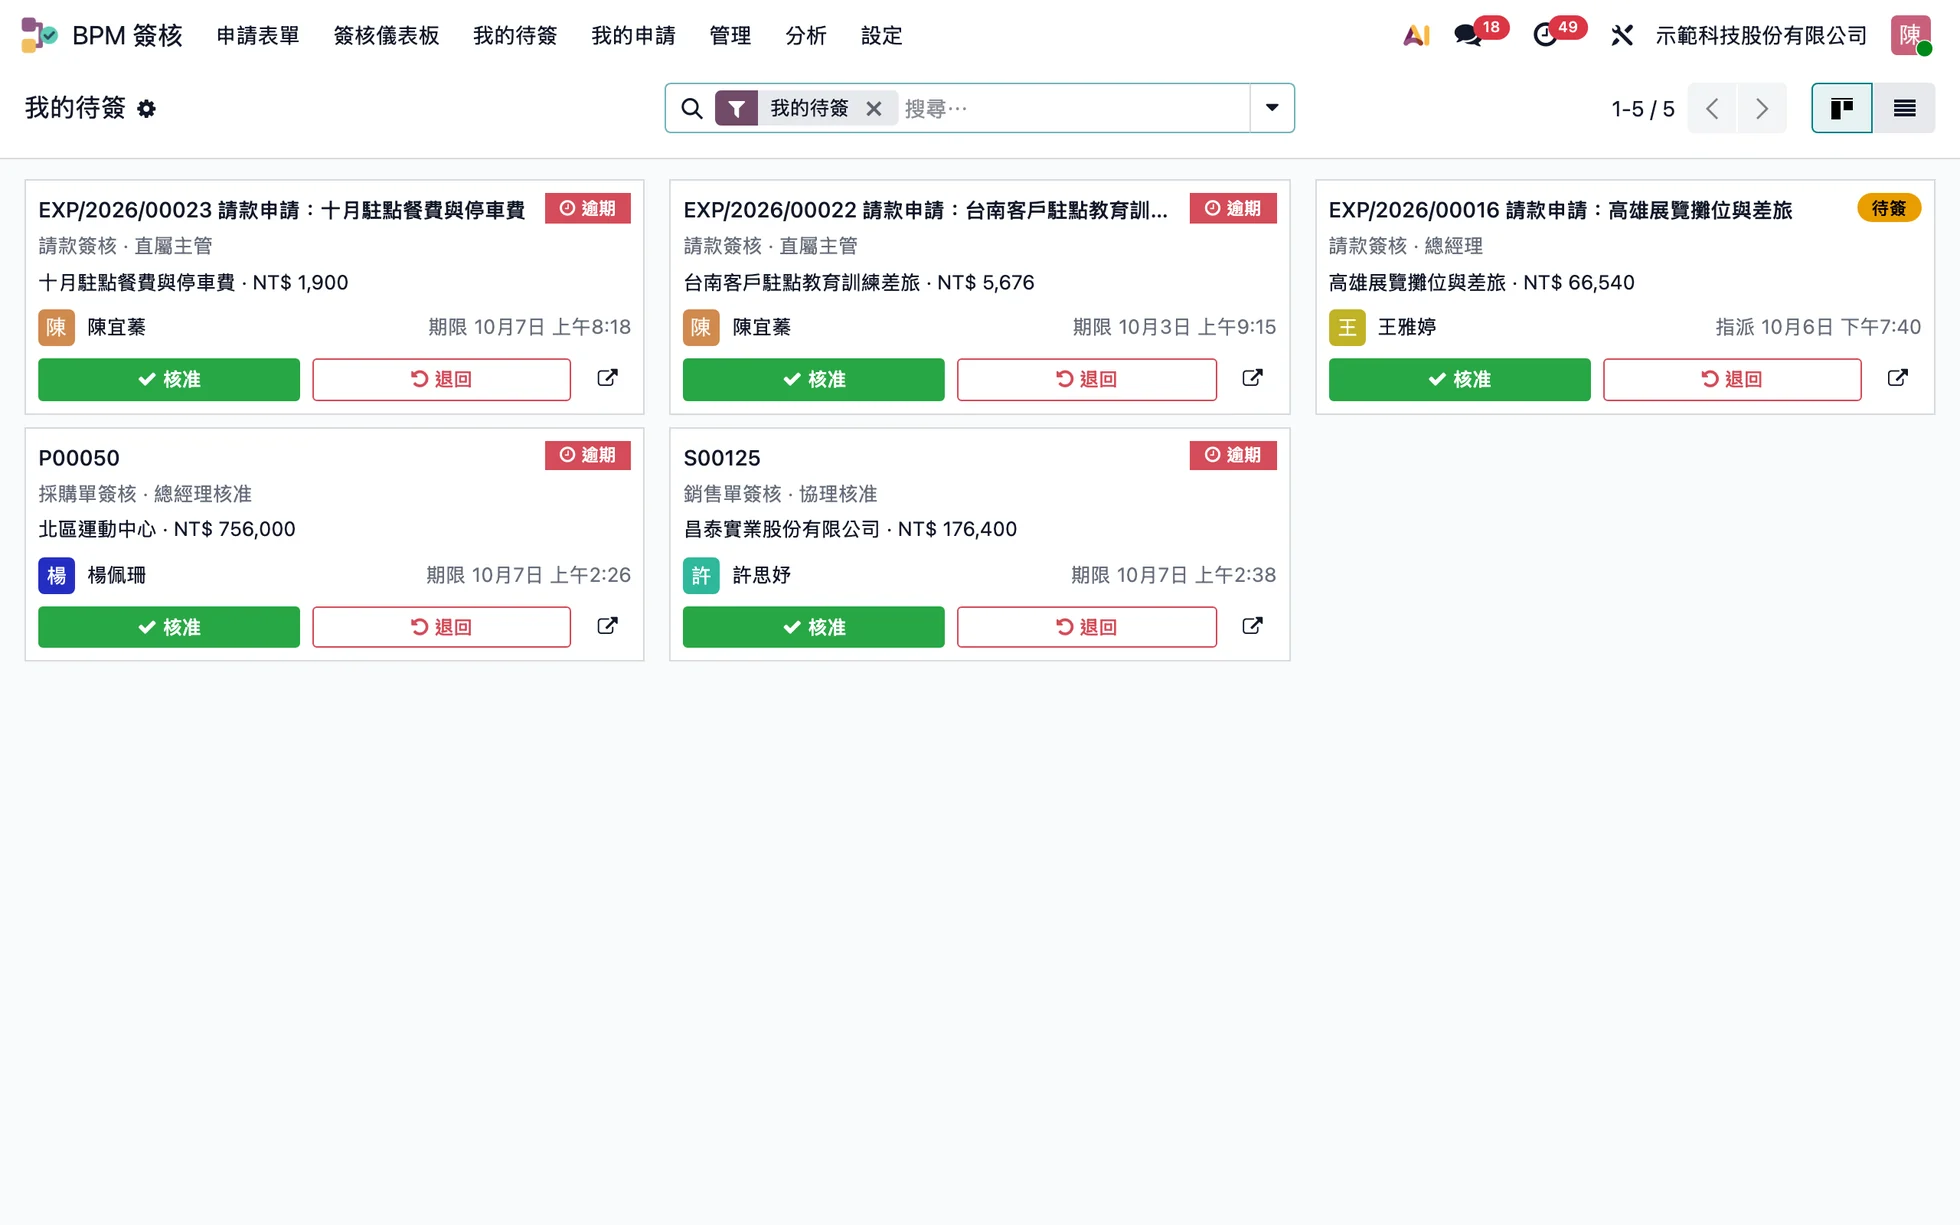Screen dimensions: 1960x1225
Task: Open card title EXP/2026/00023 請款申請
Action: (x=282, y=210)
